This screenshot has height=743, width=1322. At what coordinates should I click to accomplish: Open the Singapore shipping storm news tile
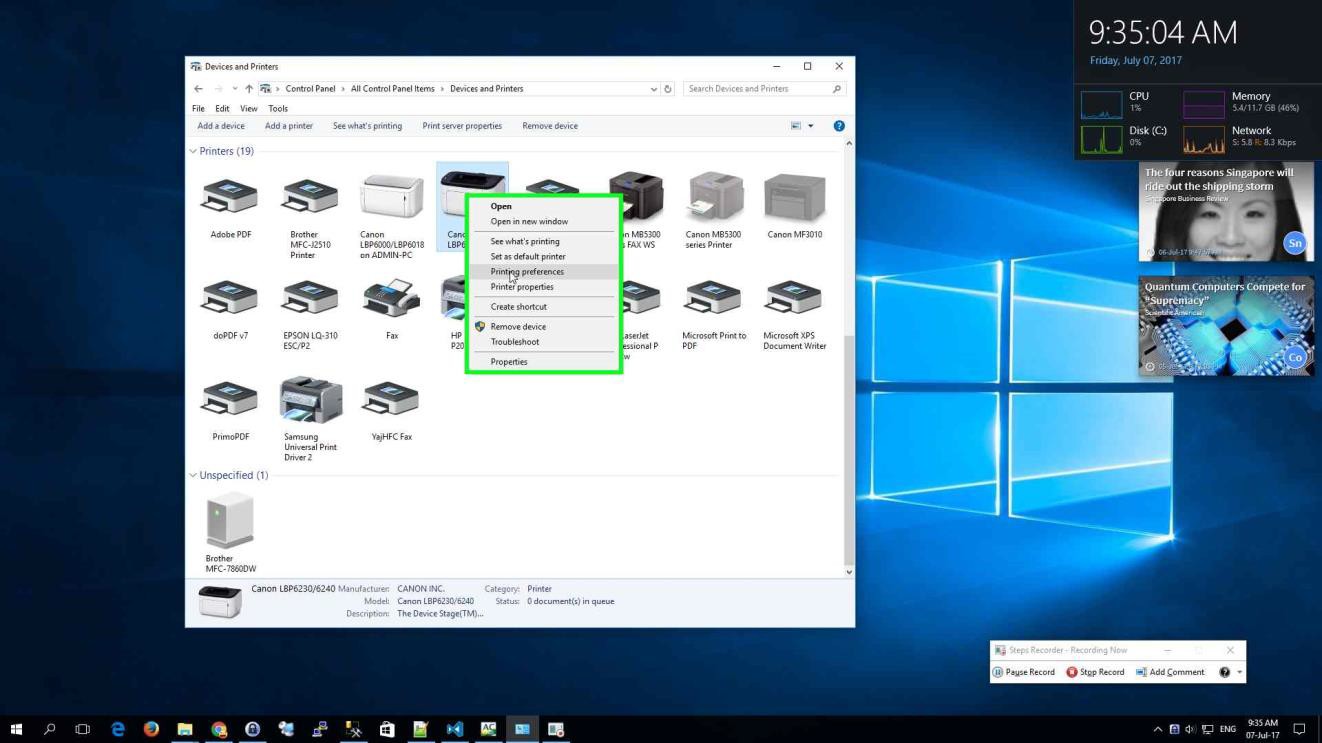click(1226, 212)
